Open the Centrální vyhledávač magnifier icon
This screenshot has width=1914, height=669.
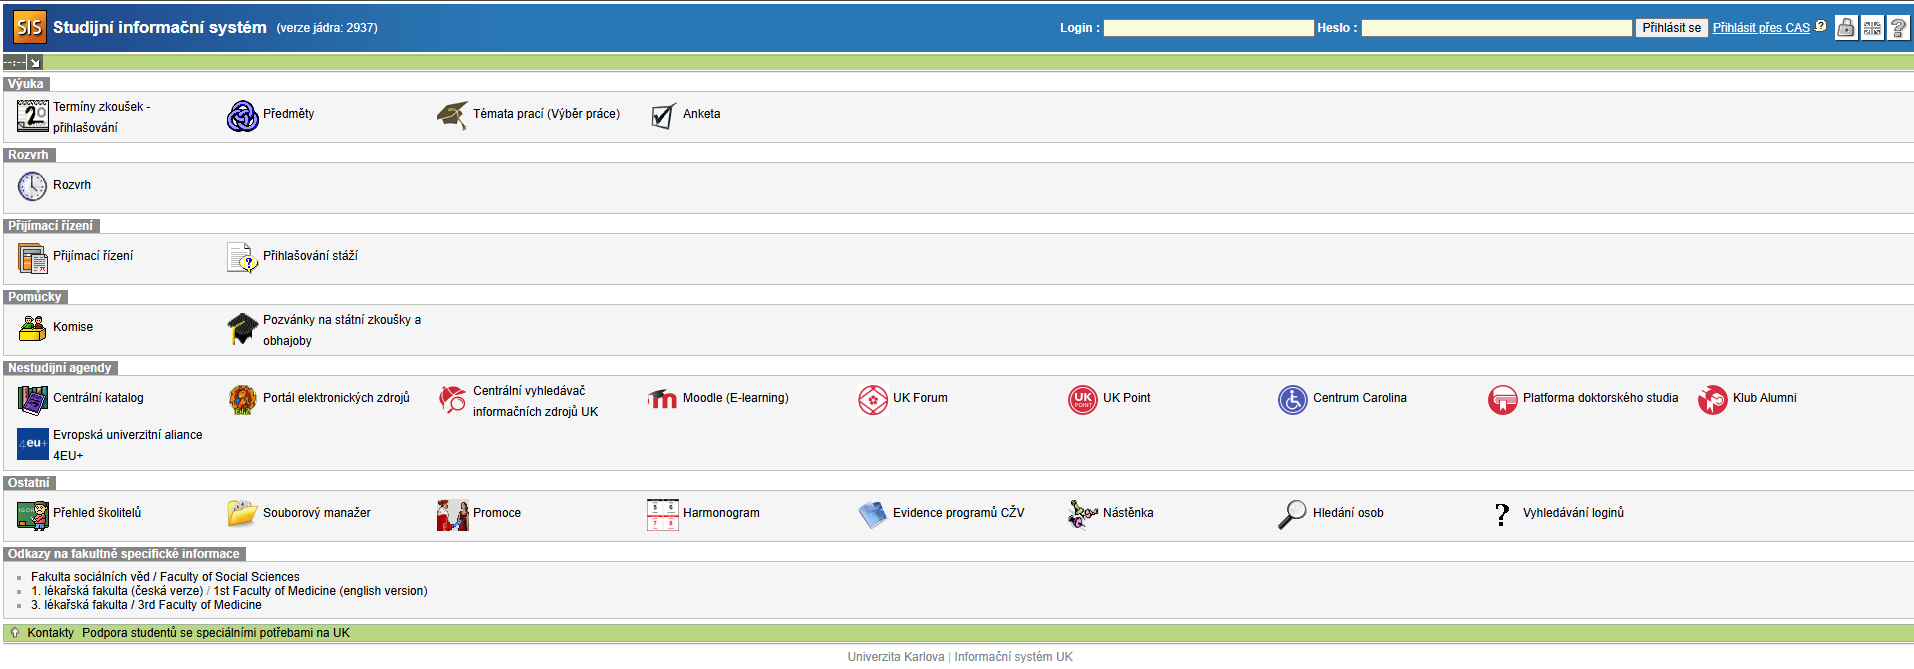453,400
